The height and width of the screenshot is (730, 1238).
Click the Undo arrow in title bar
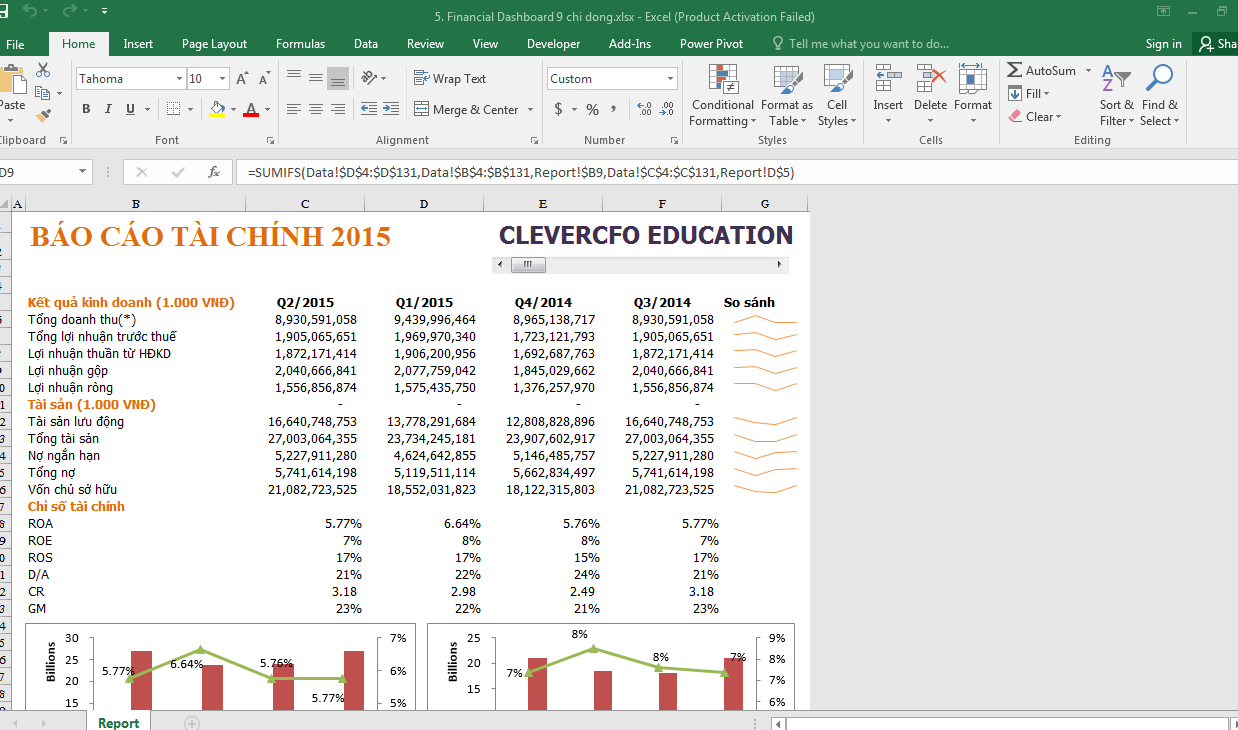[x=30, y=12]
